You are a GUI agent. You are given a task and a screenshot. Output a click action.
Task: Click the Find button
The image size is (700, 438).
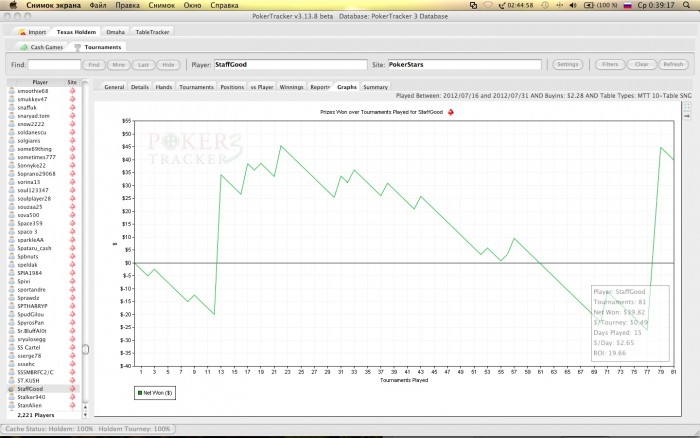coord(94,65)
